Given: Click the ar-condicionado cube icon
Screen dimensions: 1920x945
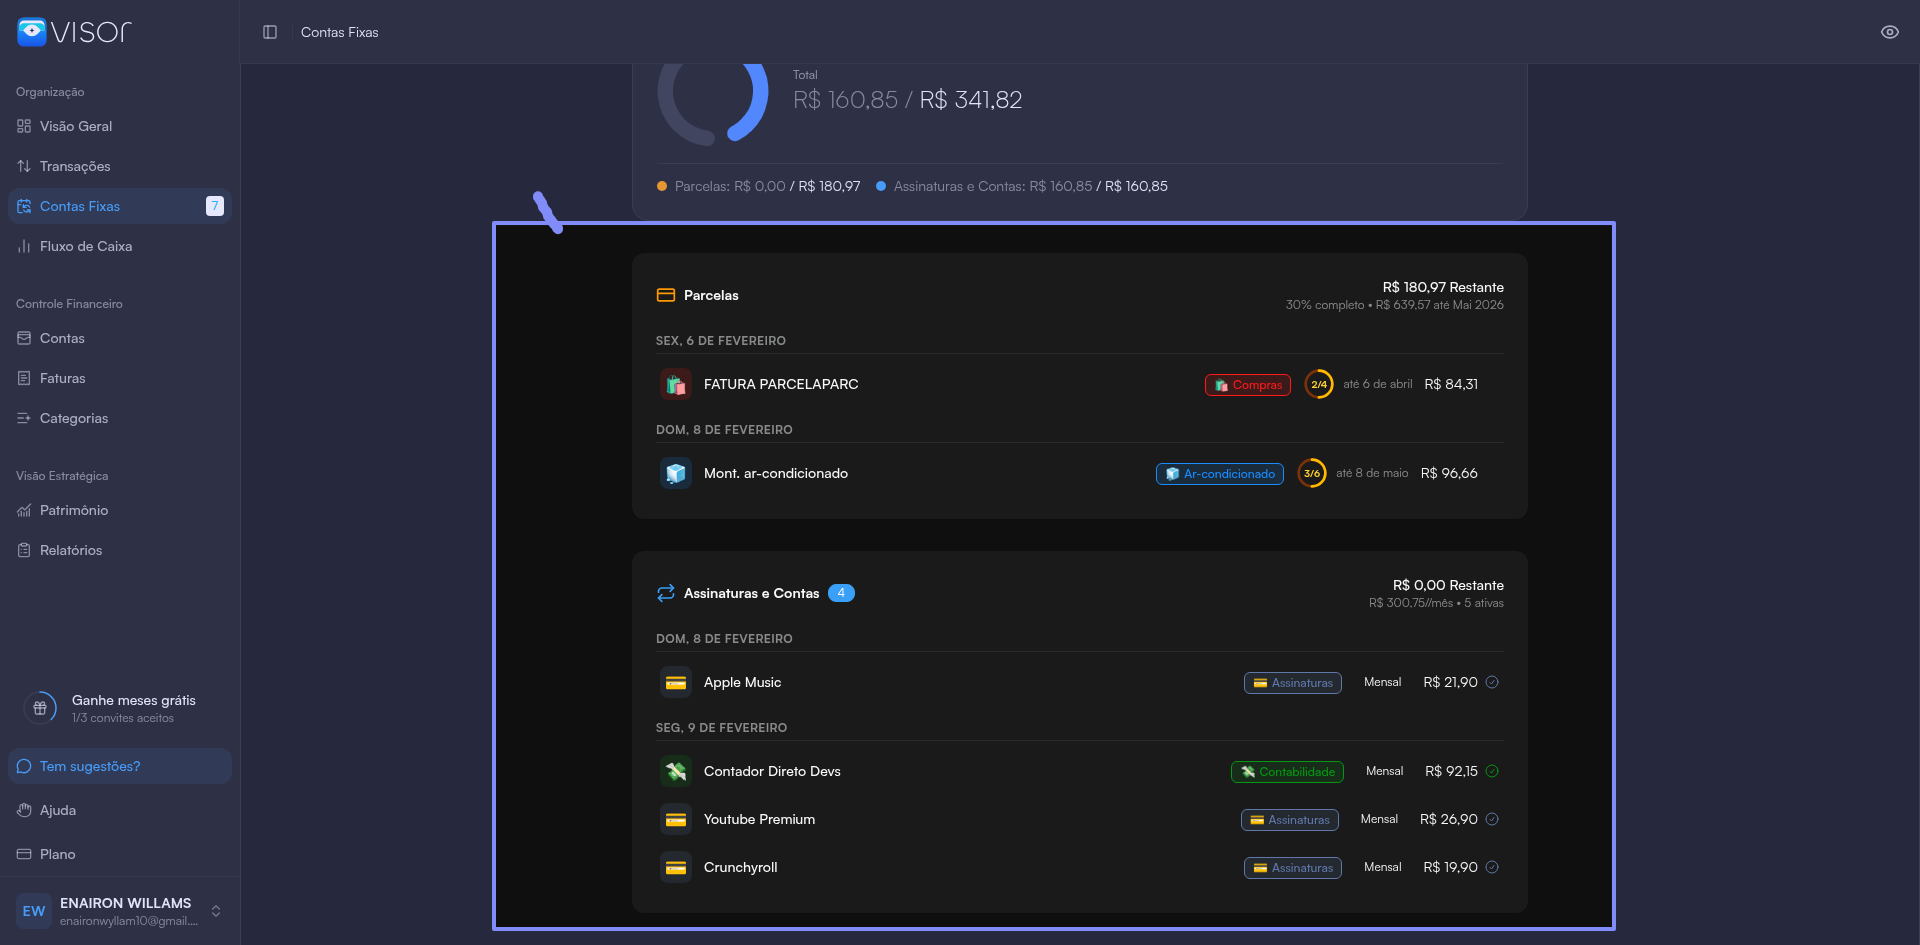Looking at the screenshot, I should [676, 473].
